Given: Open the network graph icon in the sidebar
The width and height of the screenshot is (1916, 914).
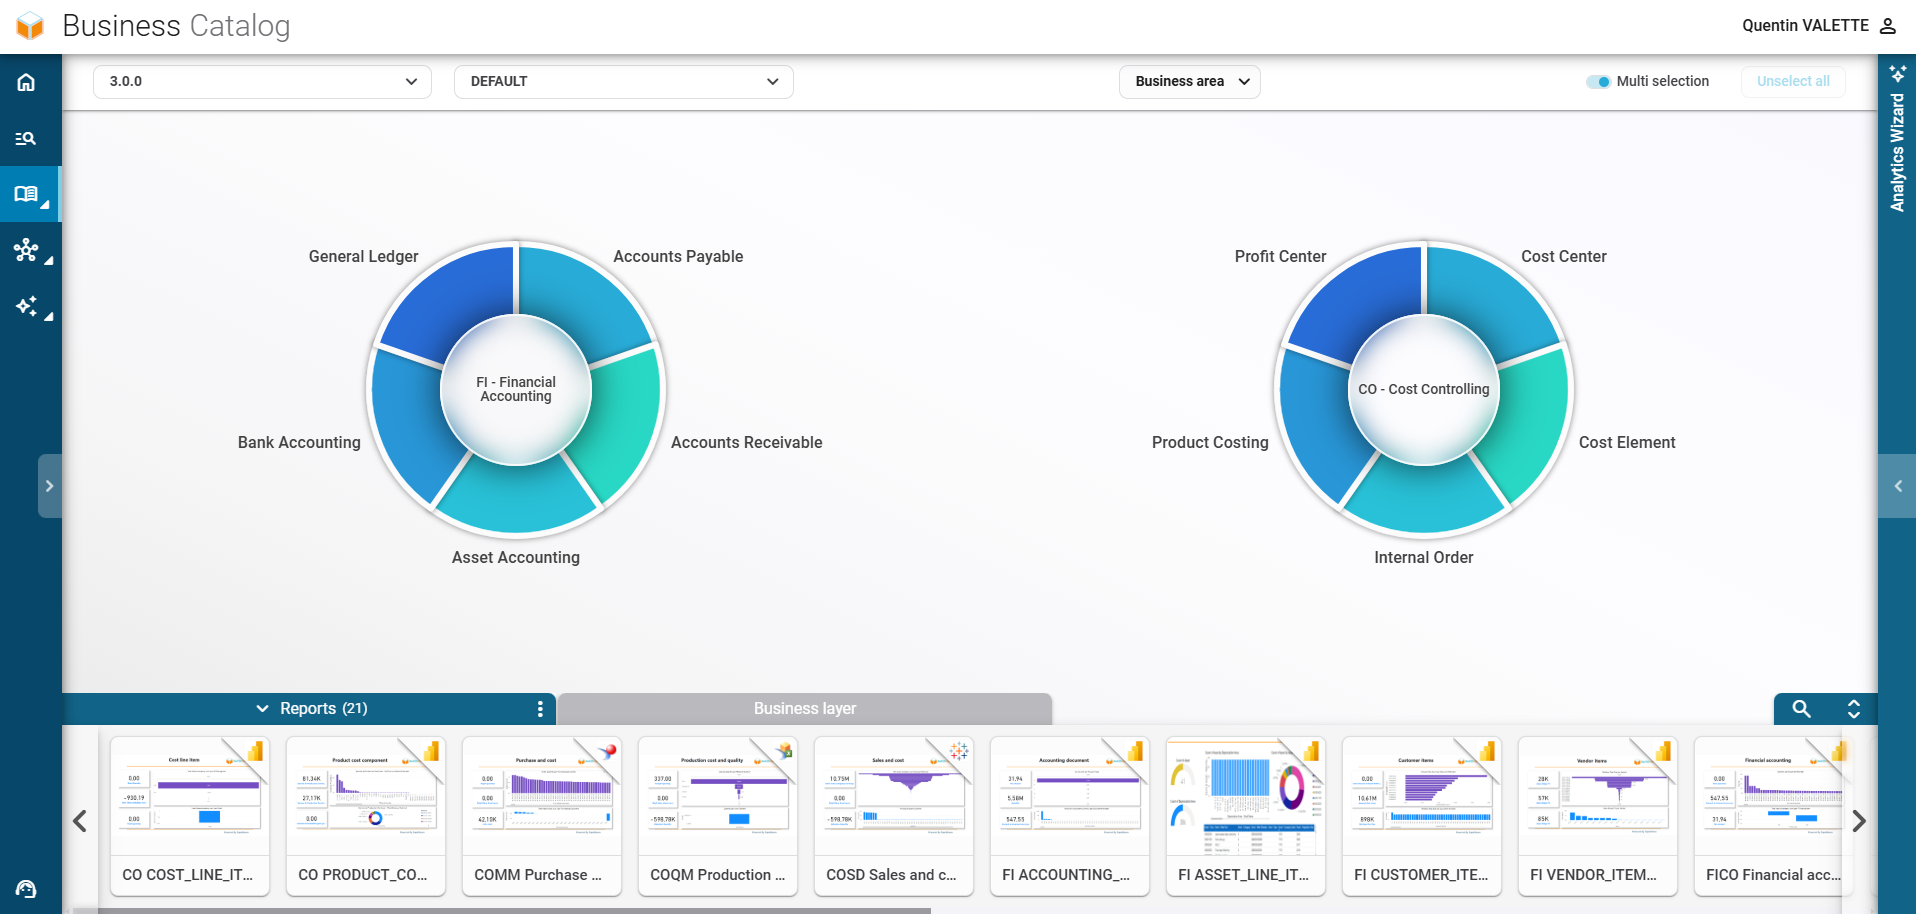Looking at the screenshot, I should [26, 249].
